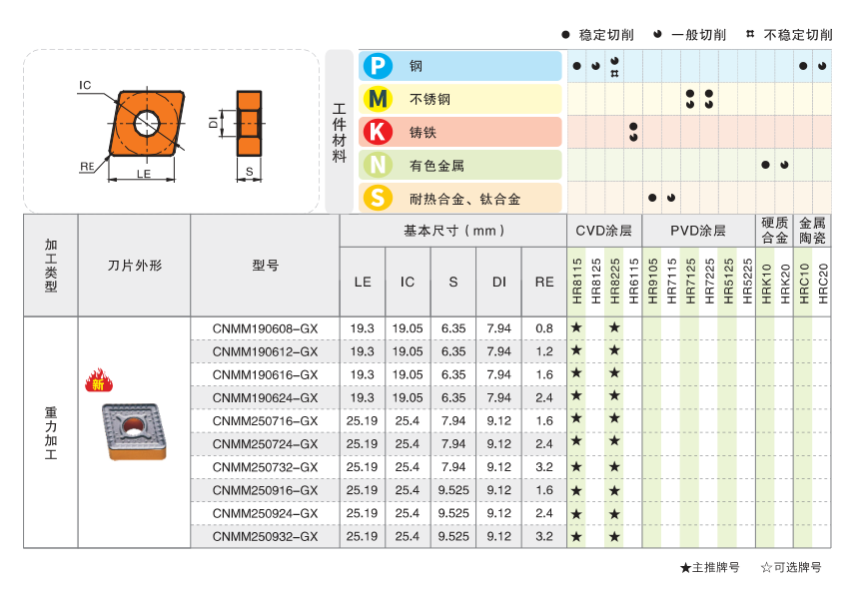Click the PVD涂层 header

[x=698, y=231]
